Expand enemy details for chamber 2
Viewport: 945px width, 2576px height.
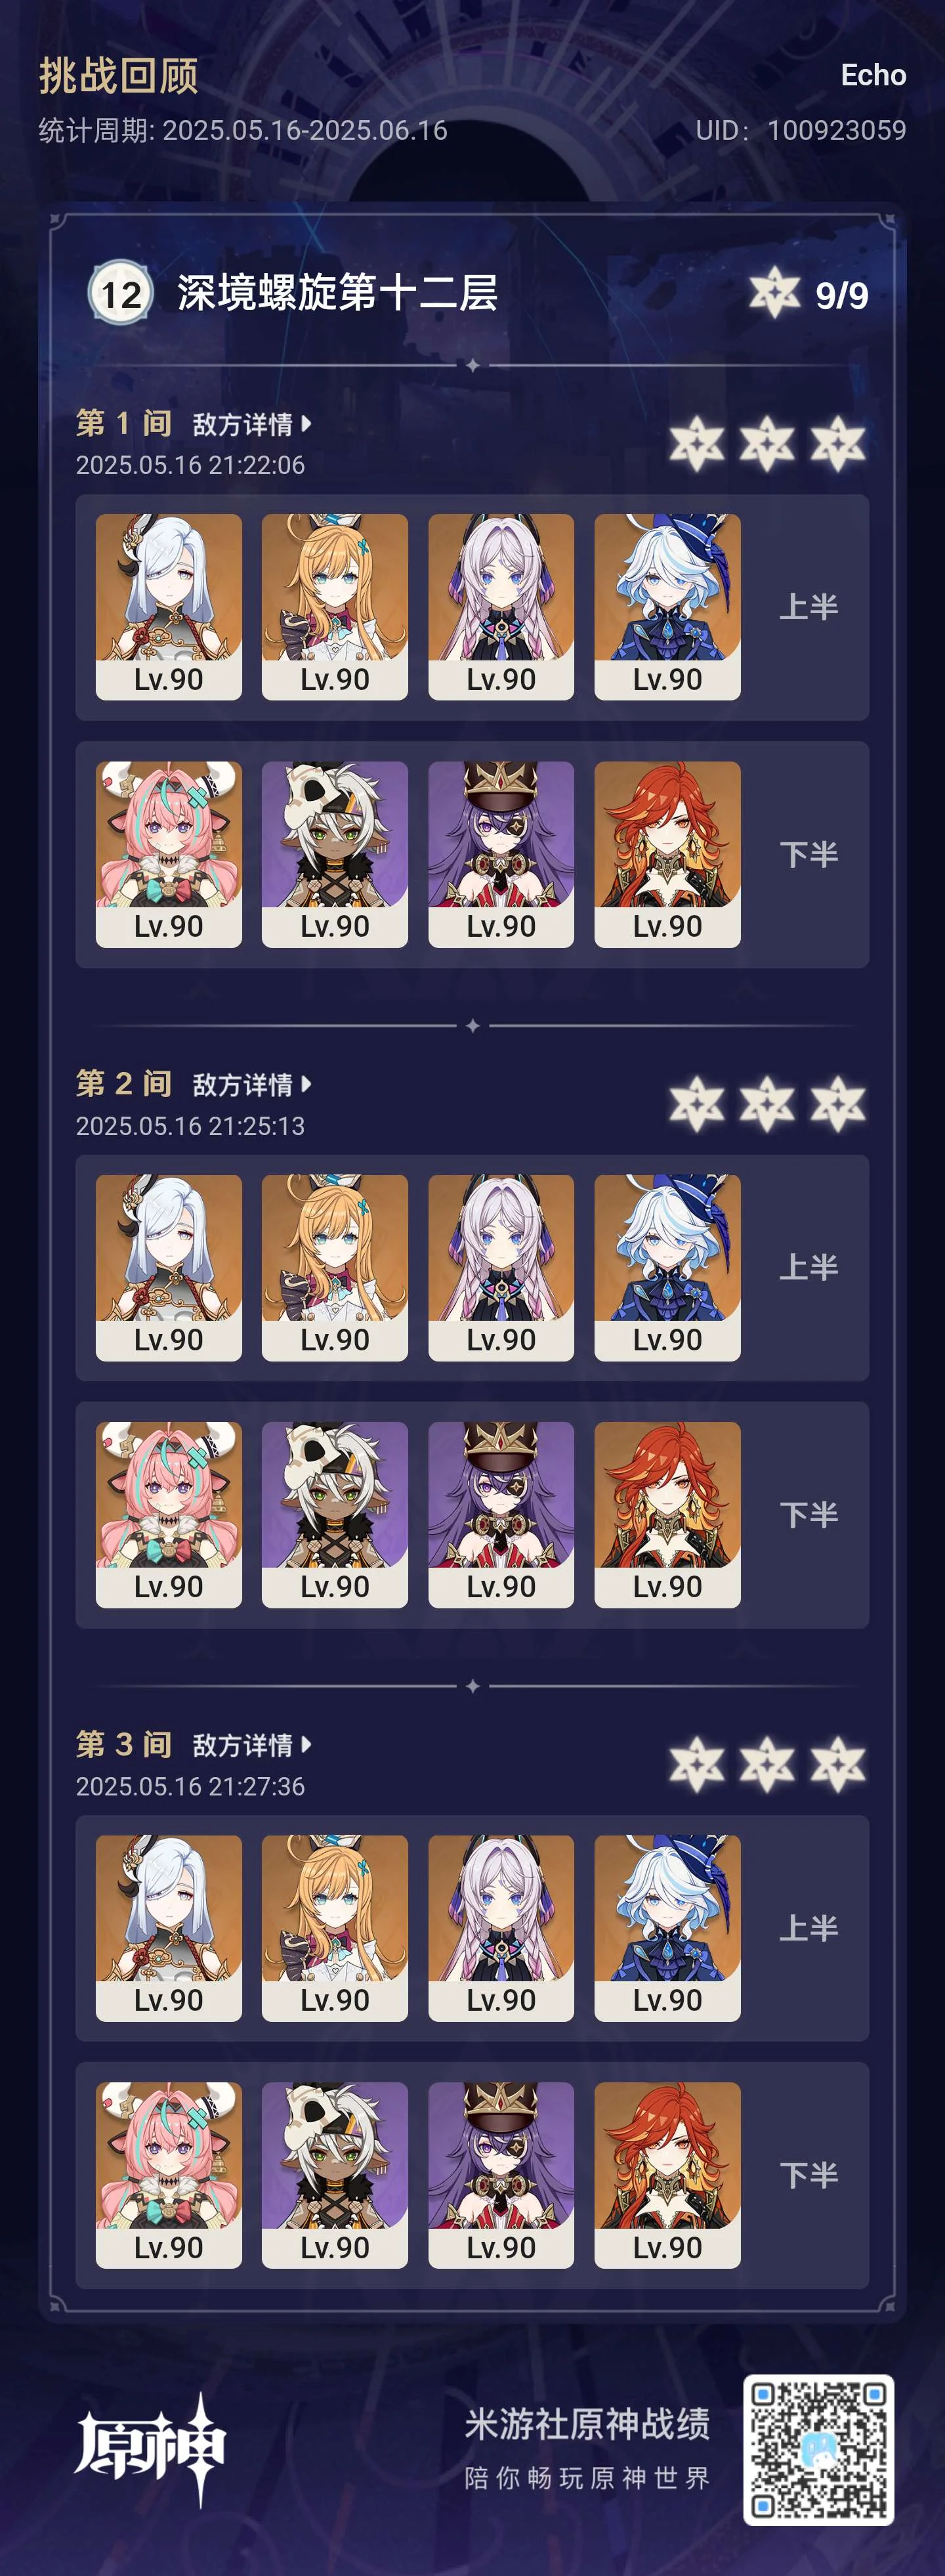click(252, 1085)
